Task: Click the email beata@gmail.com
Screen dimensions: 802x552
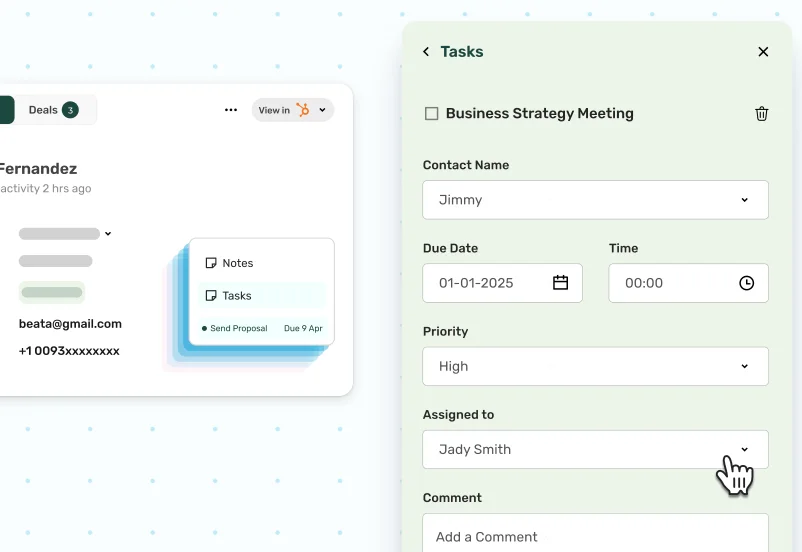Action: (x=70, y=324)
